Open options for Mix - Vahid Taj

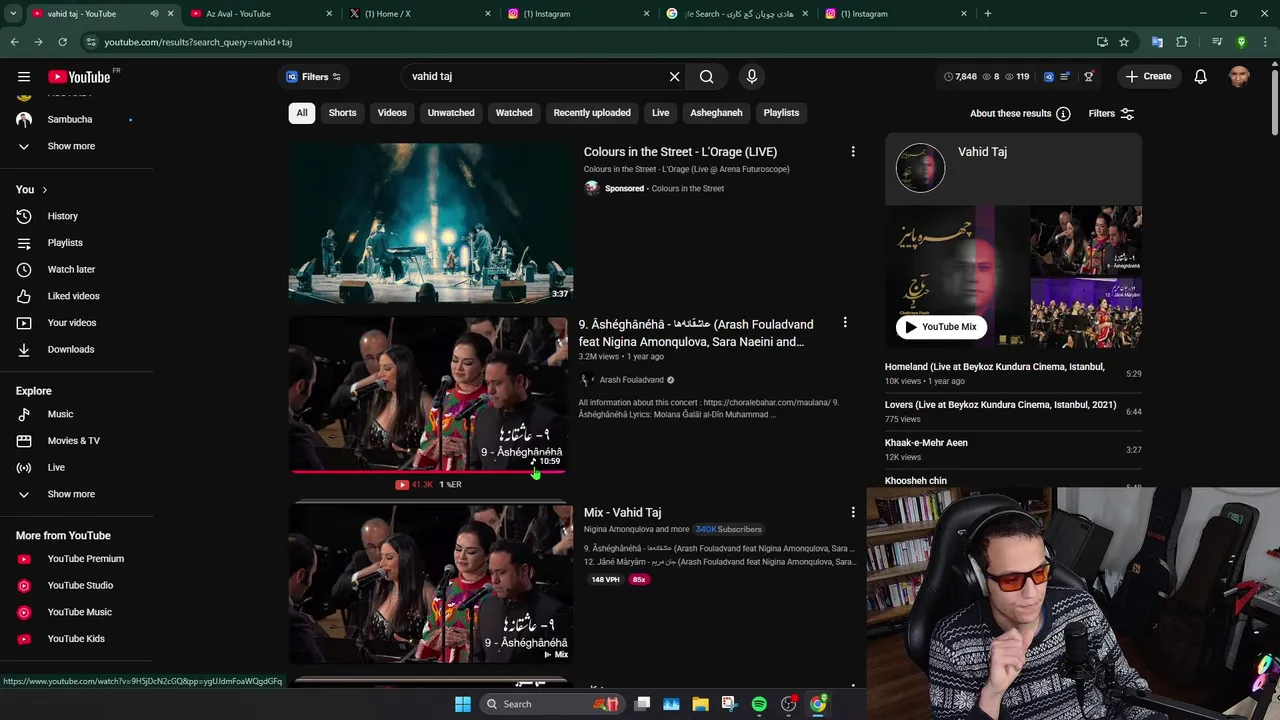click(853, 512)
